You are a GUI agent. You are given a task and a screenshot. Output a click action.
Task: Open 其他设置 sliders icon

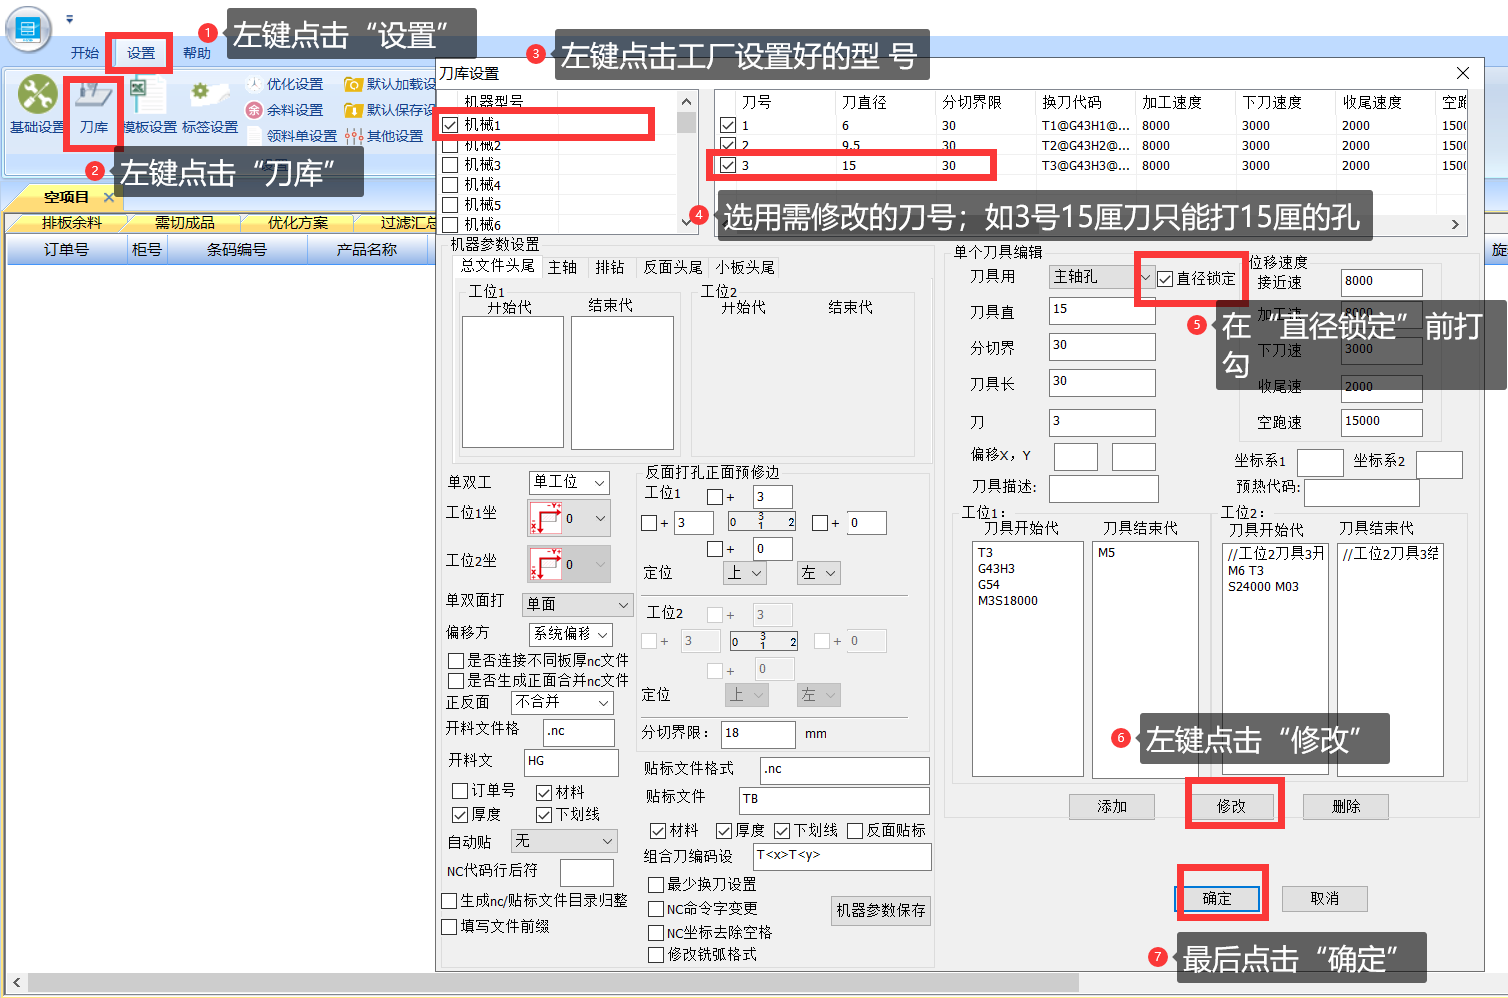click(353, 136)
